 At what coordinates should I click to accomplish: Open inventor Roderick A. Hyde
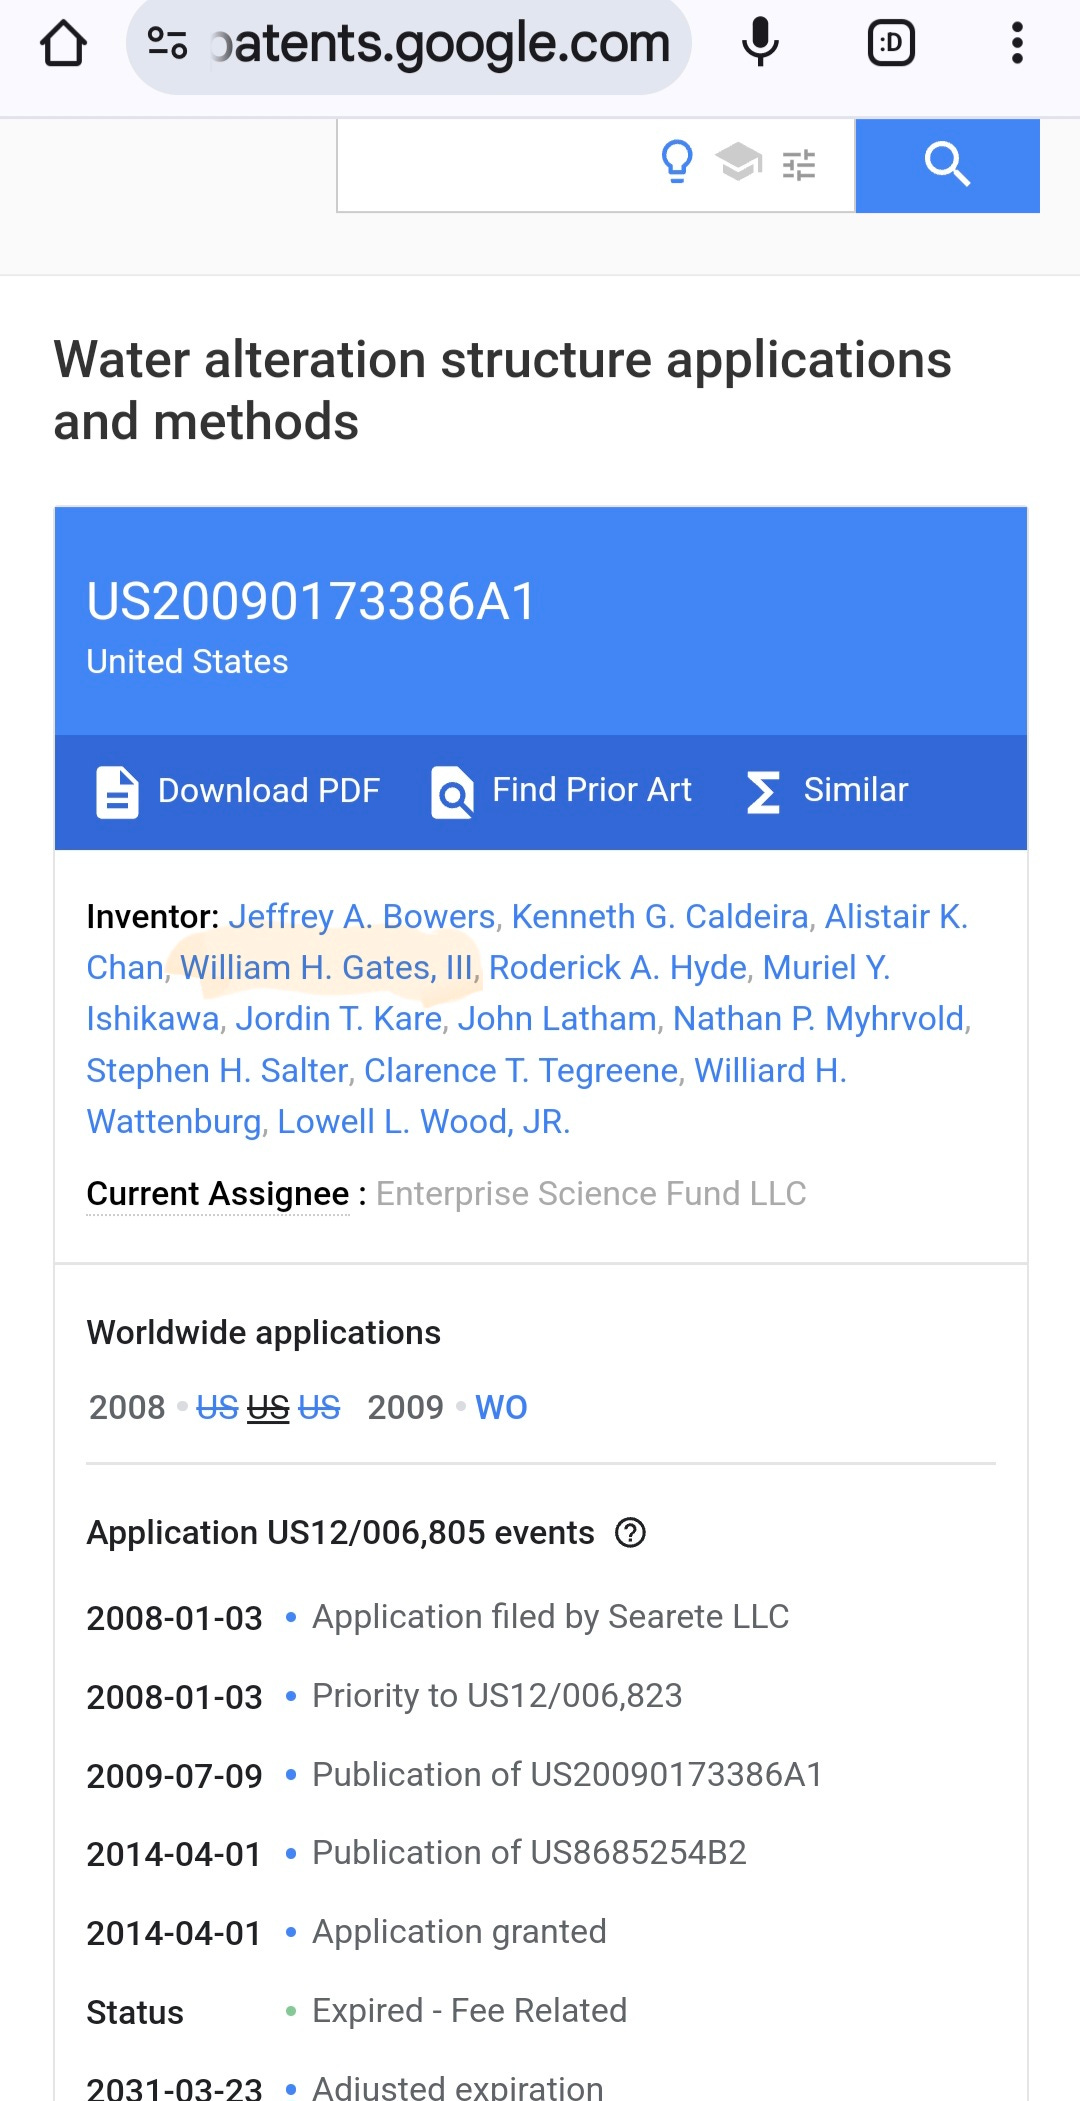click(x=618, y=967)
